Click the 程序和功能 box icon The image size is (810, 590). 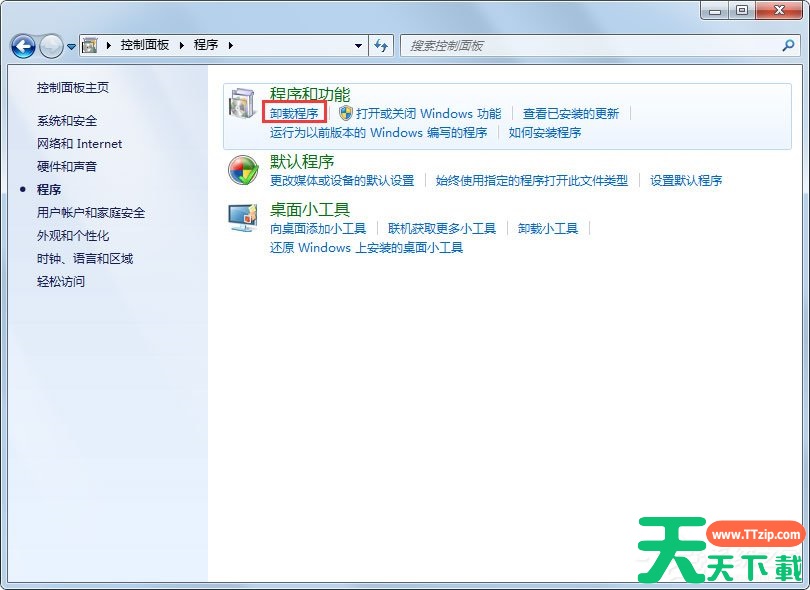242,102
